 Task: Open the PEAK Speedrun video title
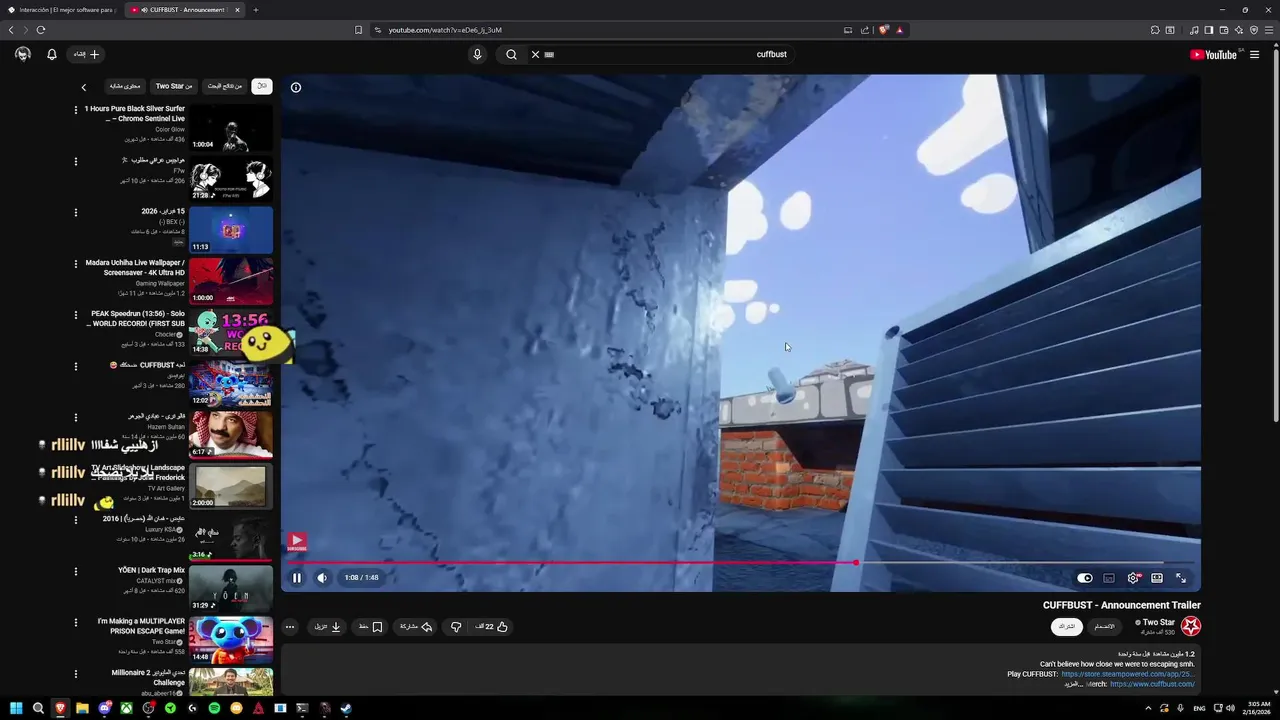click(136, 319)
